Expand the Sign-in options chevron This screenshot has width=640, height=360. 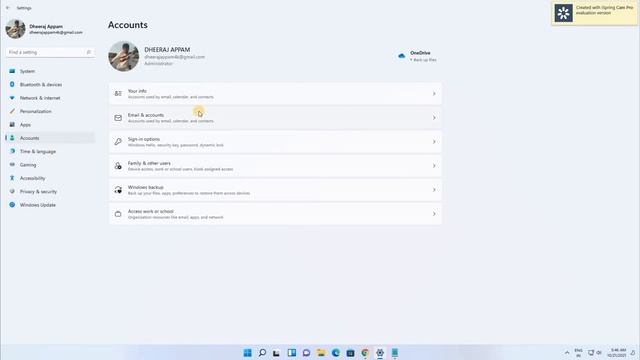click(434, 142)
